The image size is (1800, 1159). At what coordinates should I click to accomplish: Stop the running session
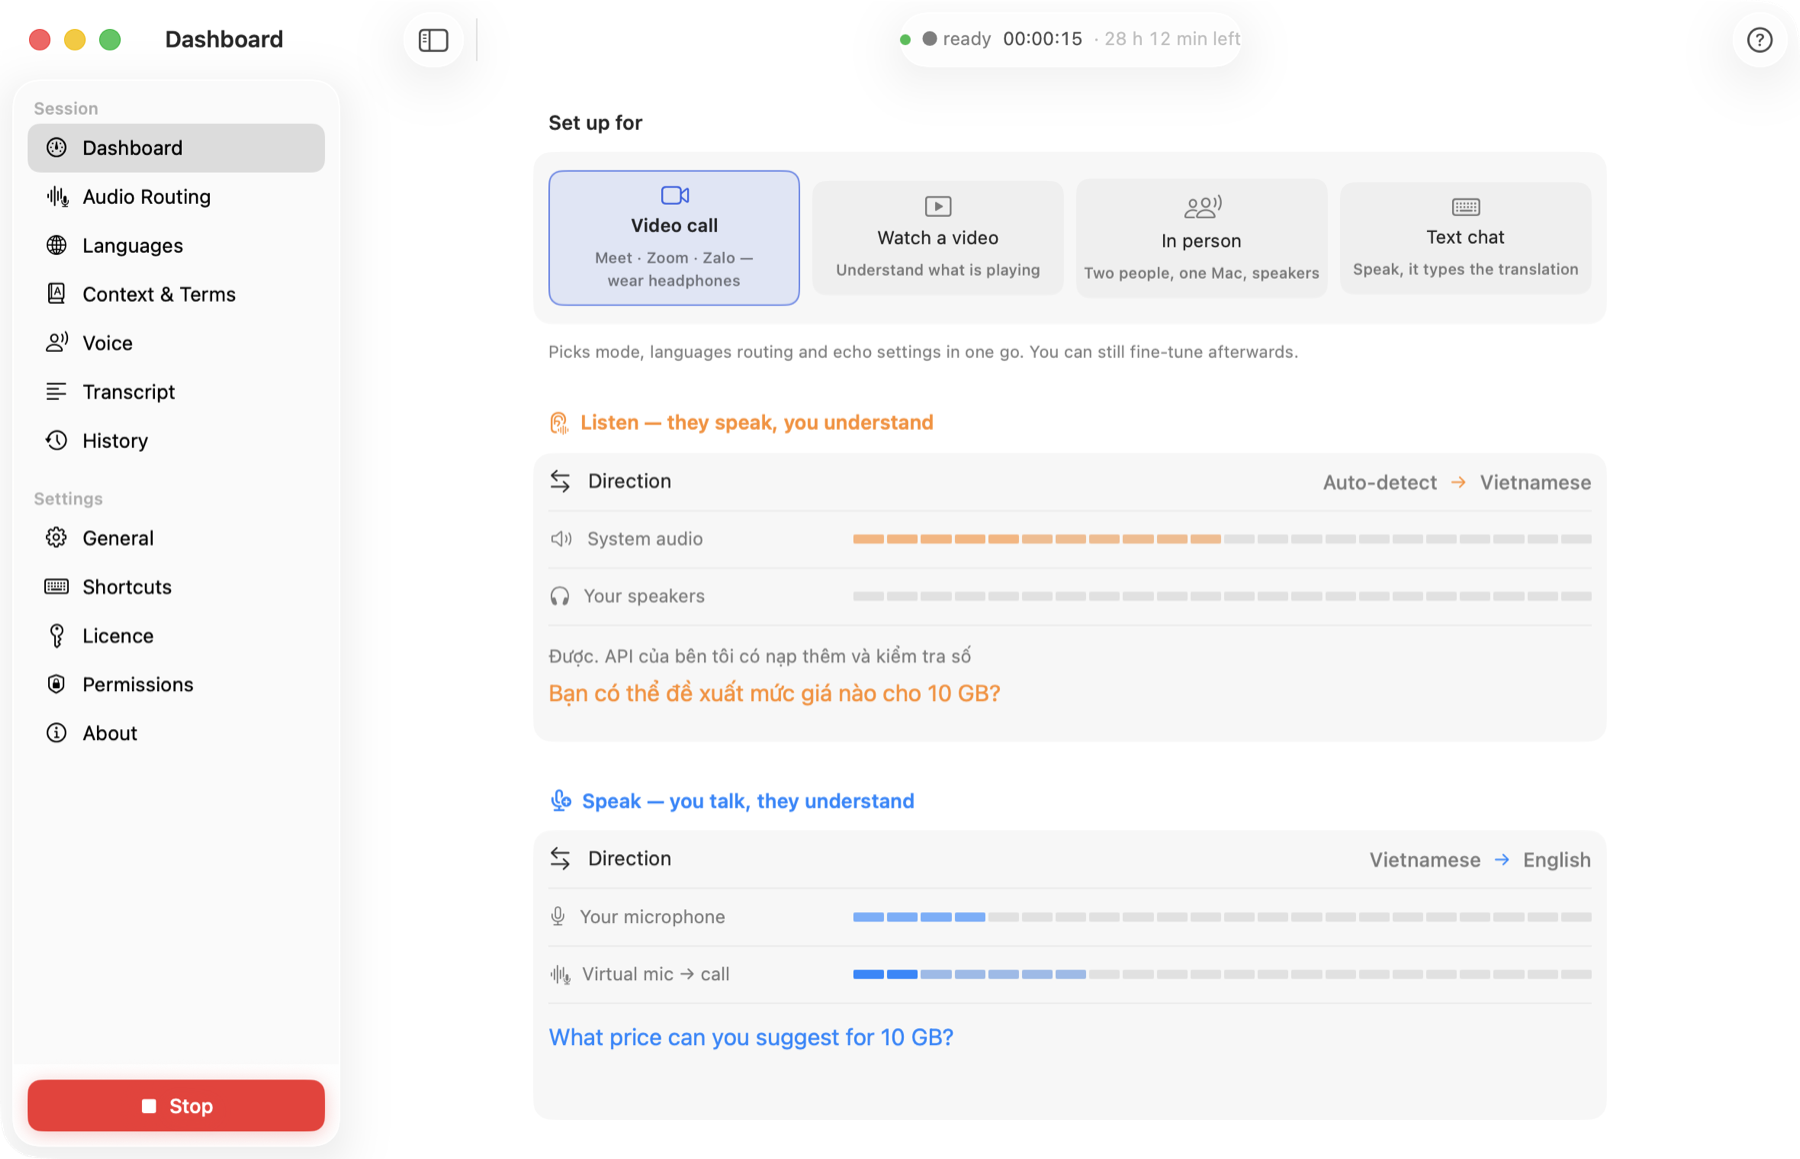[x=176, y=1106]
